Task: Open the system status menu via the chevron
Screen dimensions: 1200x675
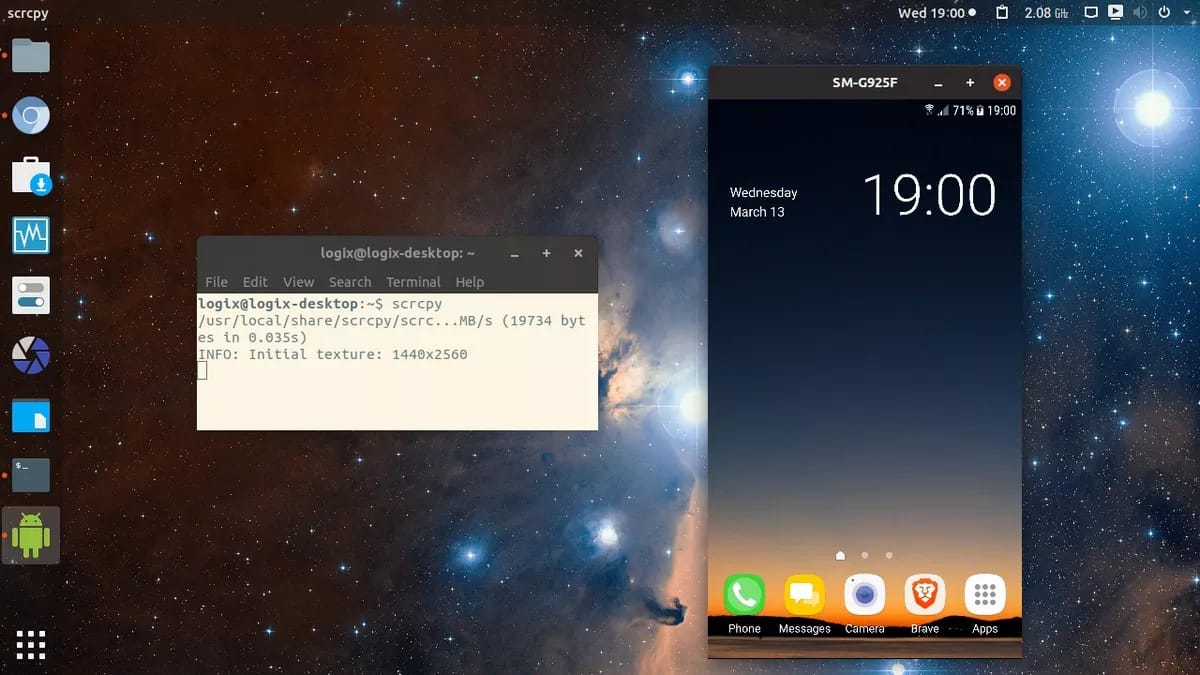Action: (1187, 13)
